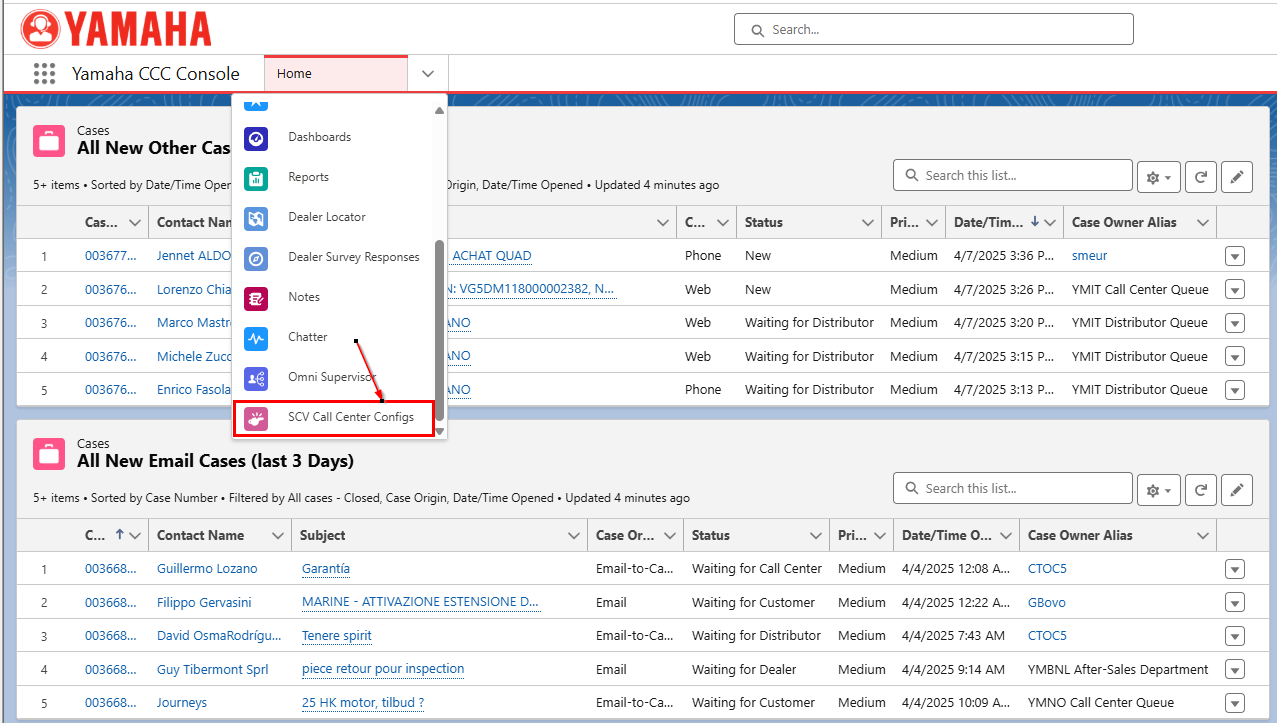The width and height of the screenshot is (1277, 723).
Task: Click the global Search field
Action: 933,29
